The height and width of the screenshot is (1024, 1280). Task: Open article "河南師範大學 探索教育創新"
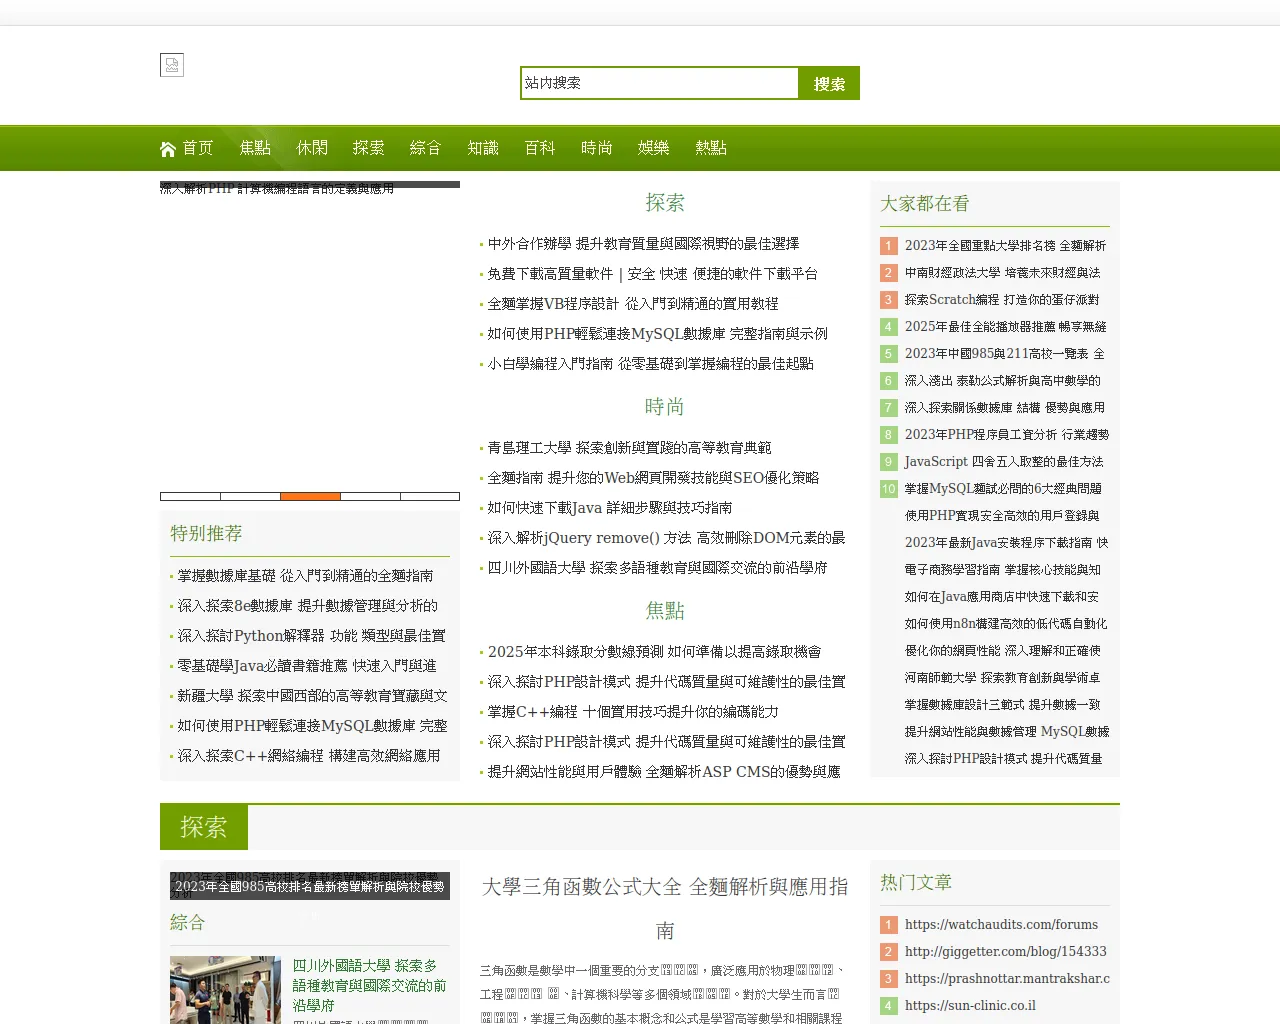1003,678
